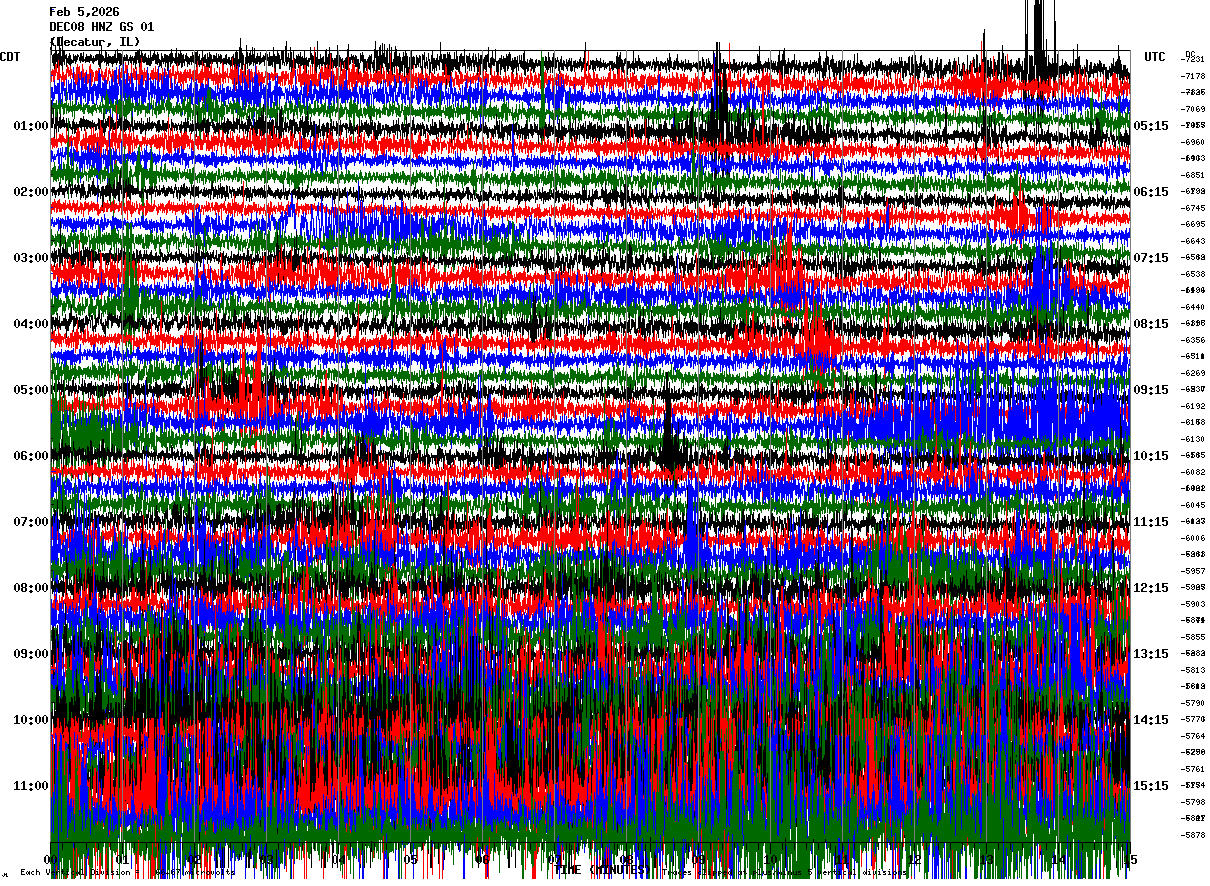The width and height of the screenshot is (1210, 886).
Task: Pick the offset value -7069
Action: (1194, 109)
